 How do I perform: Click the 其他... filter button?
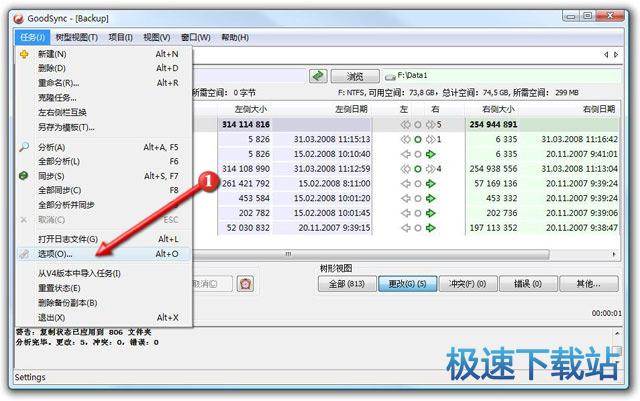point(589,283)
